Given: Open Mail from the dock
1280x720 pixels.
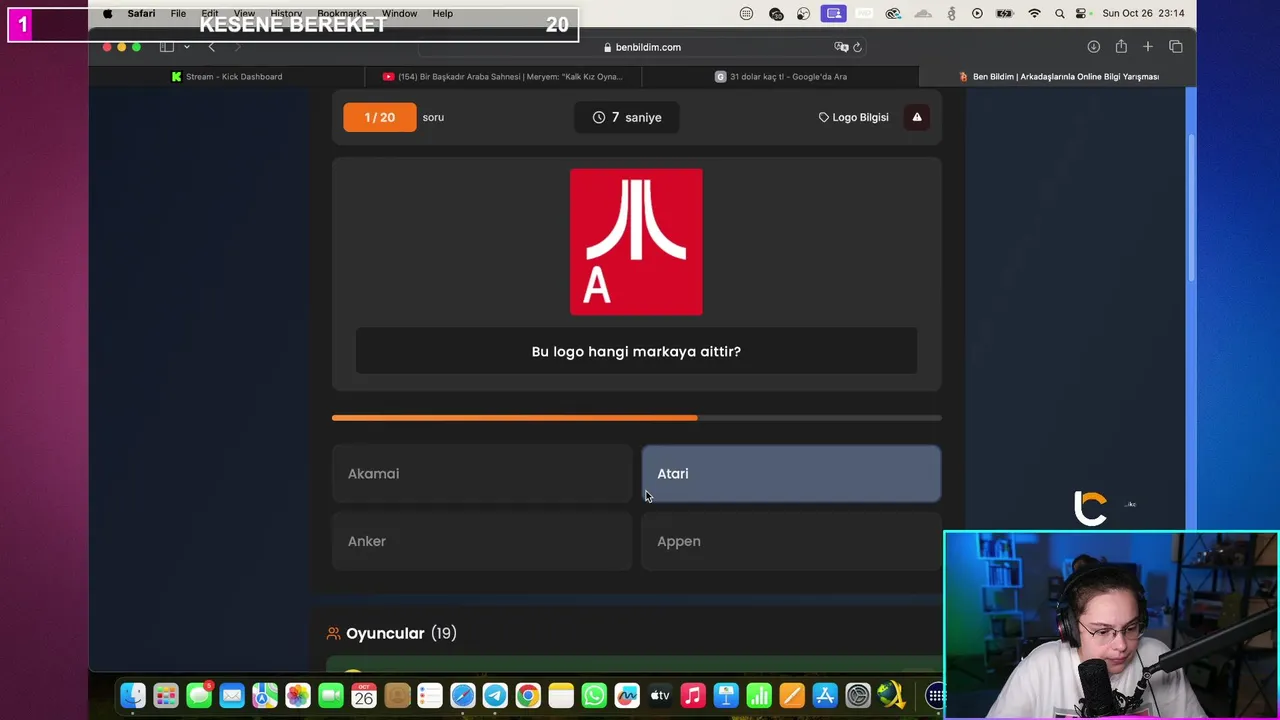Looking at the screenshot, I should tap(232, 695).
